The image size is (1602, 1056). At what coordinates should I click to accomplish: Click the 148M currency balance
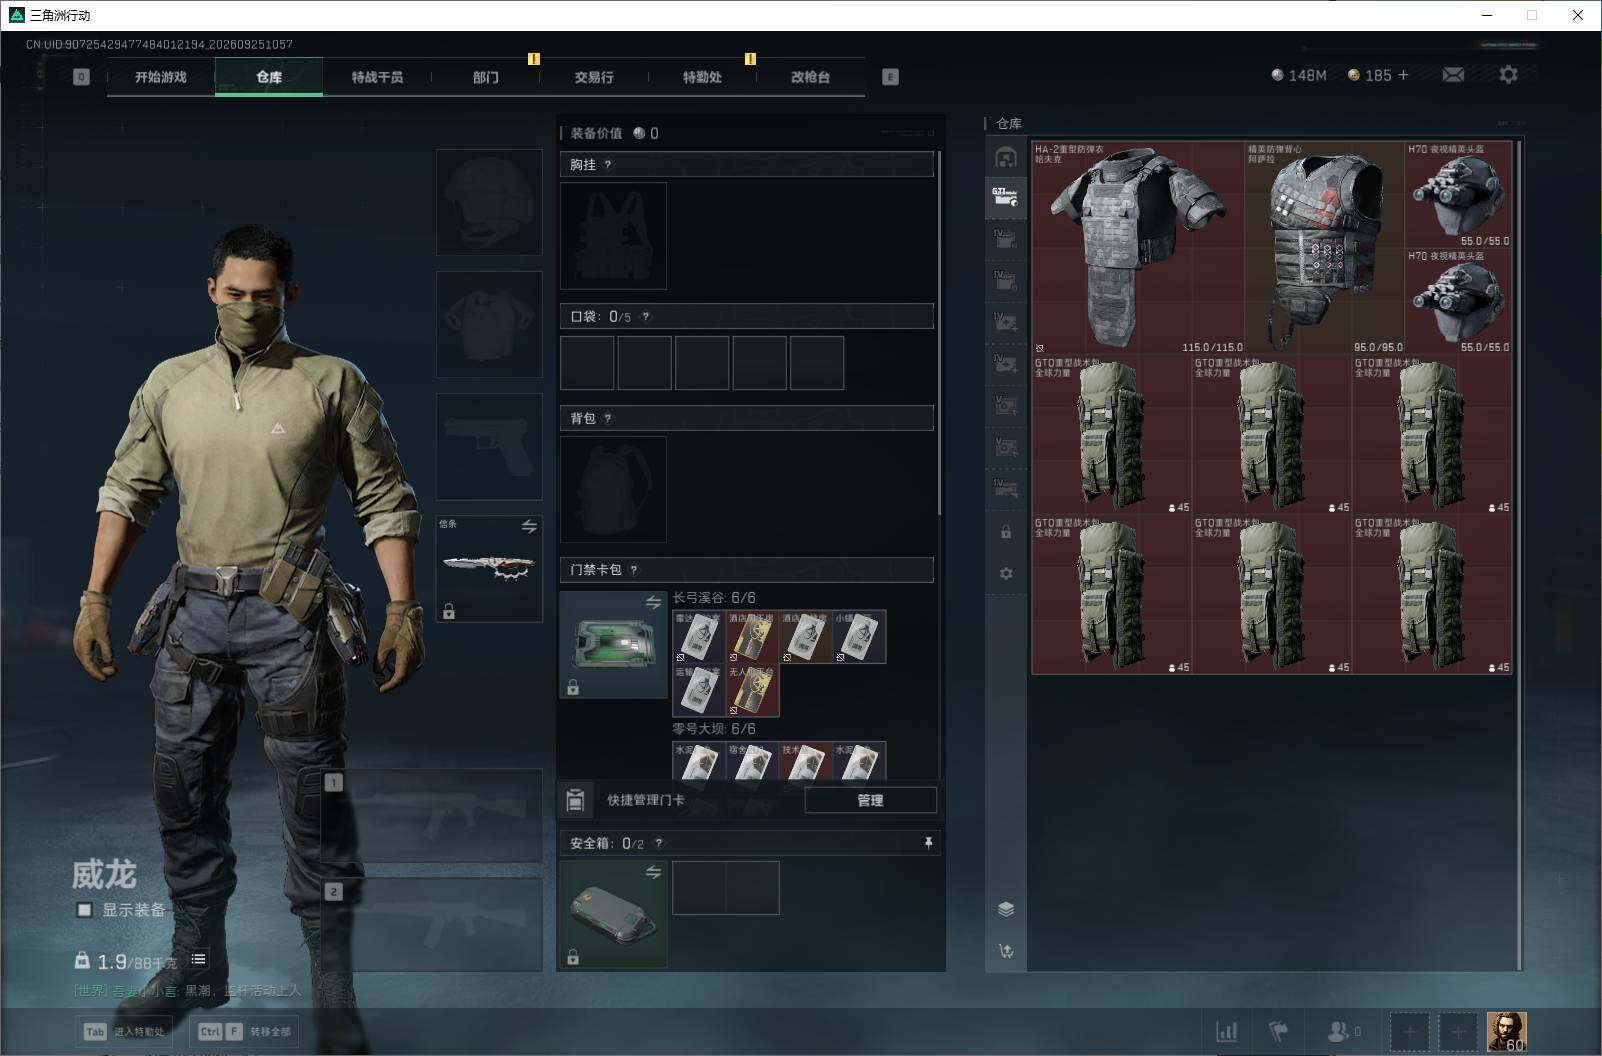pos(1298,75)
